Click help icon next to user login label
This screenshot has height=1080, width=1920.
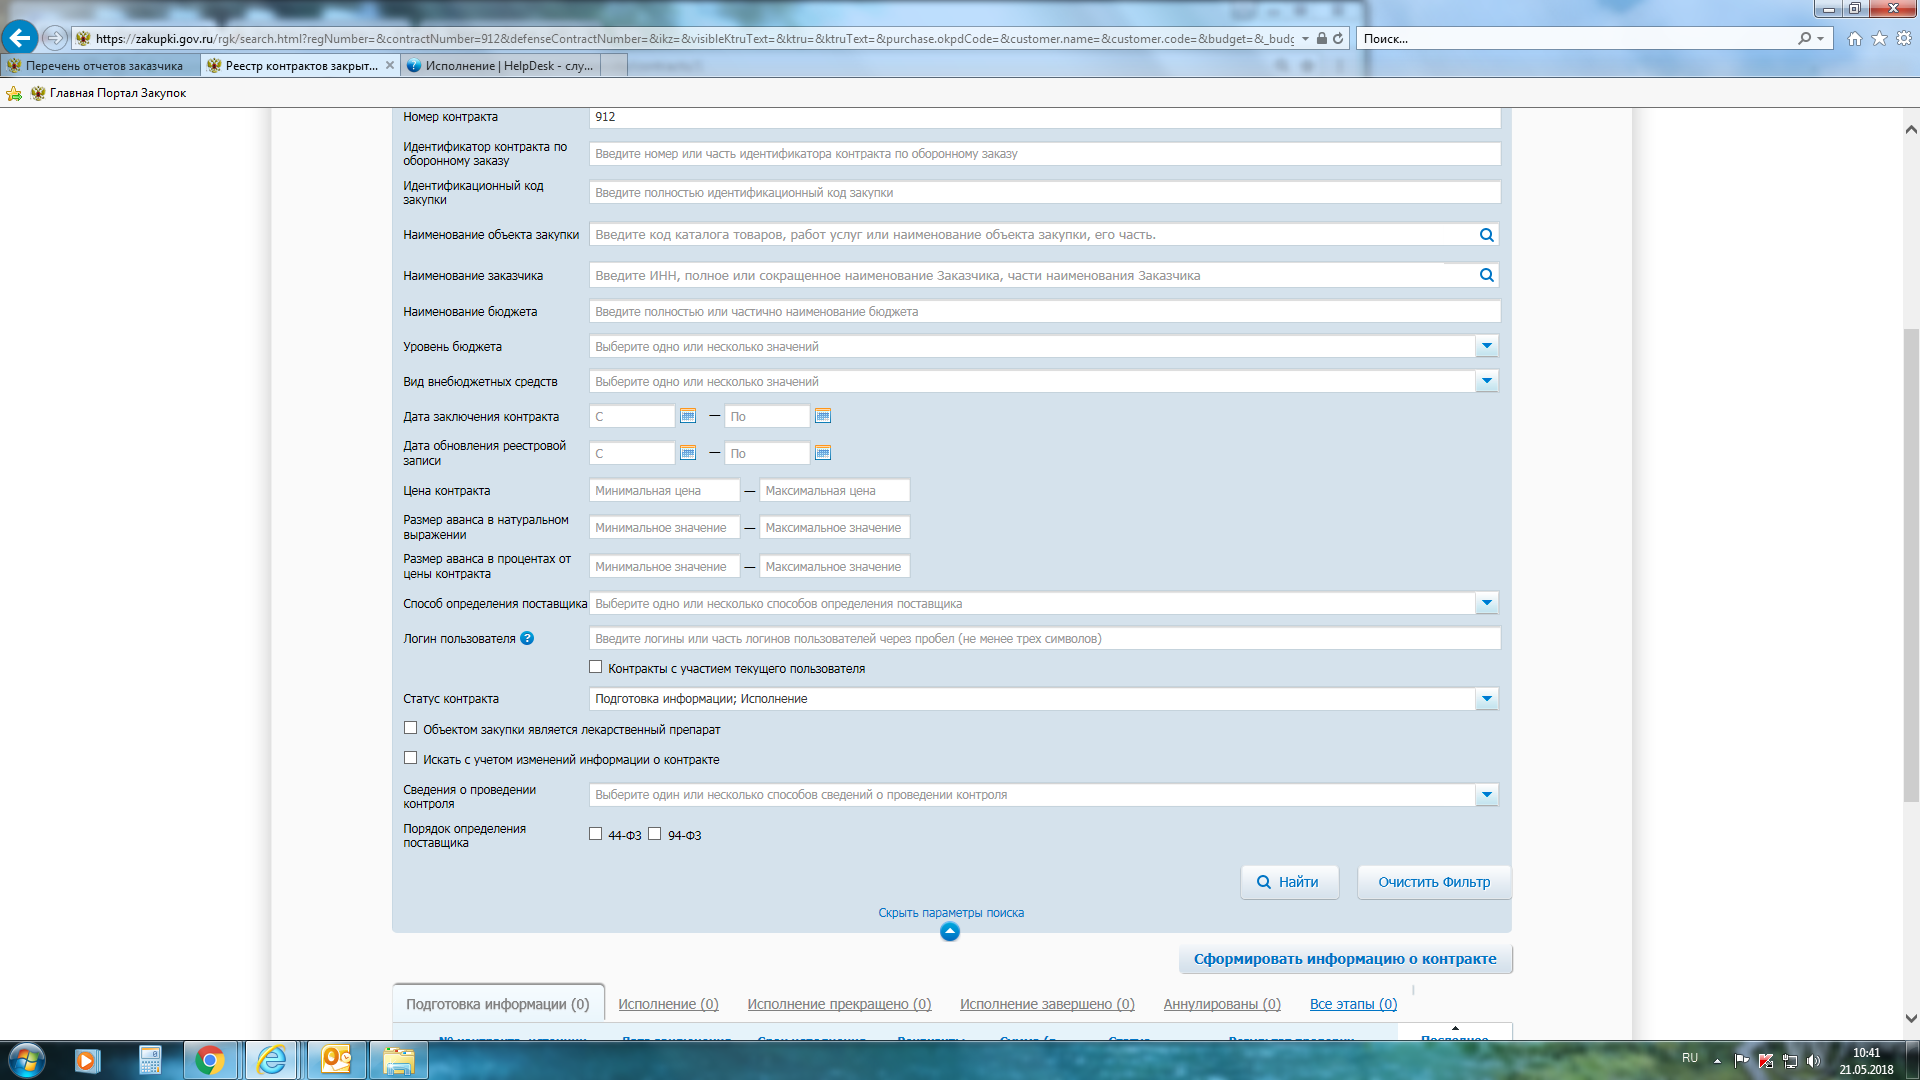tap(527, 639)
